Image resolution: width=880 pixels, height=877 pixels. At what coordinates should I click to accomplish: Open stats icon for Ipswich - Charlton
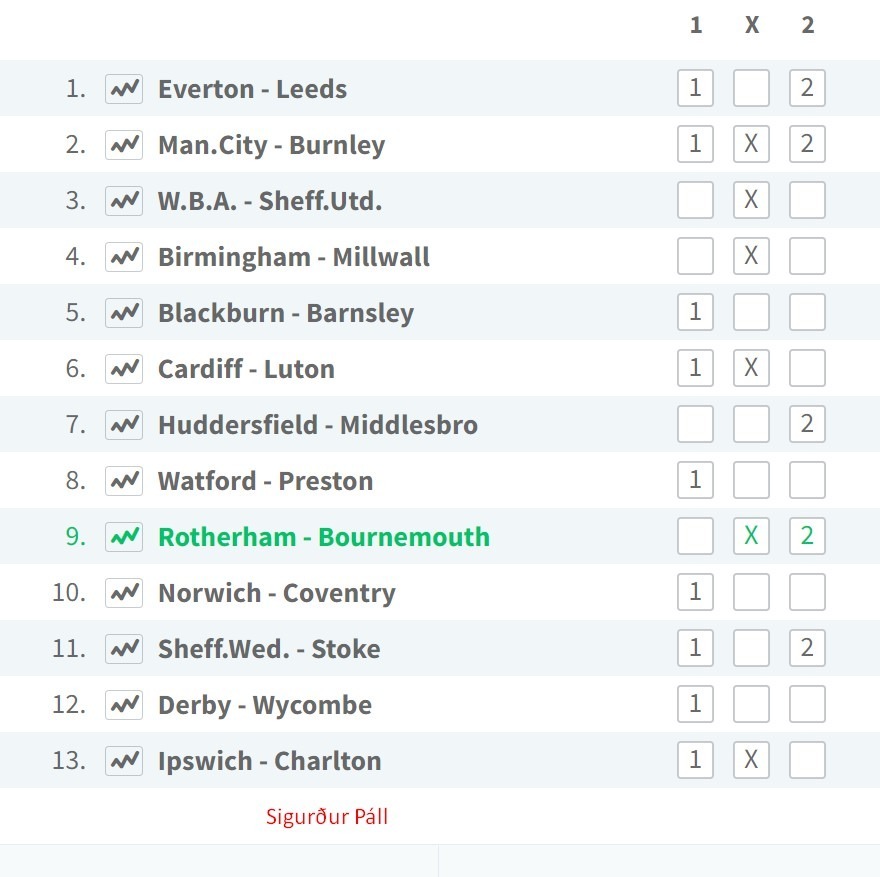pos(124,761)
